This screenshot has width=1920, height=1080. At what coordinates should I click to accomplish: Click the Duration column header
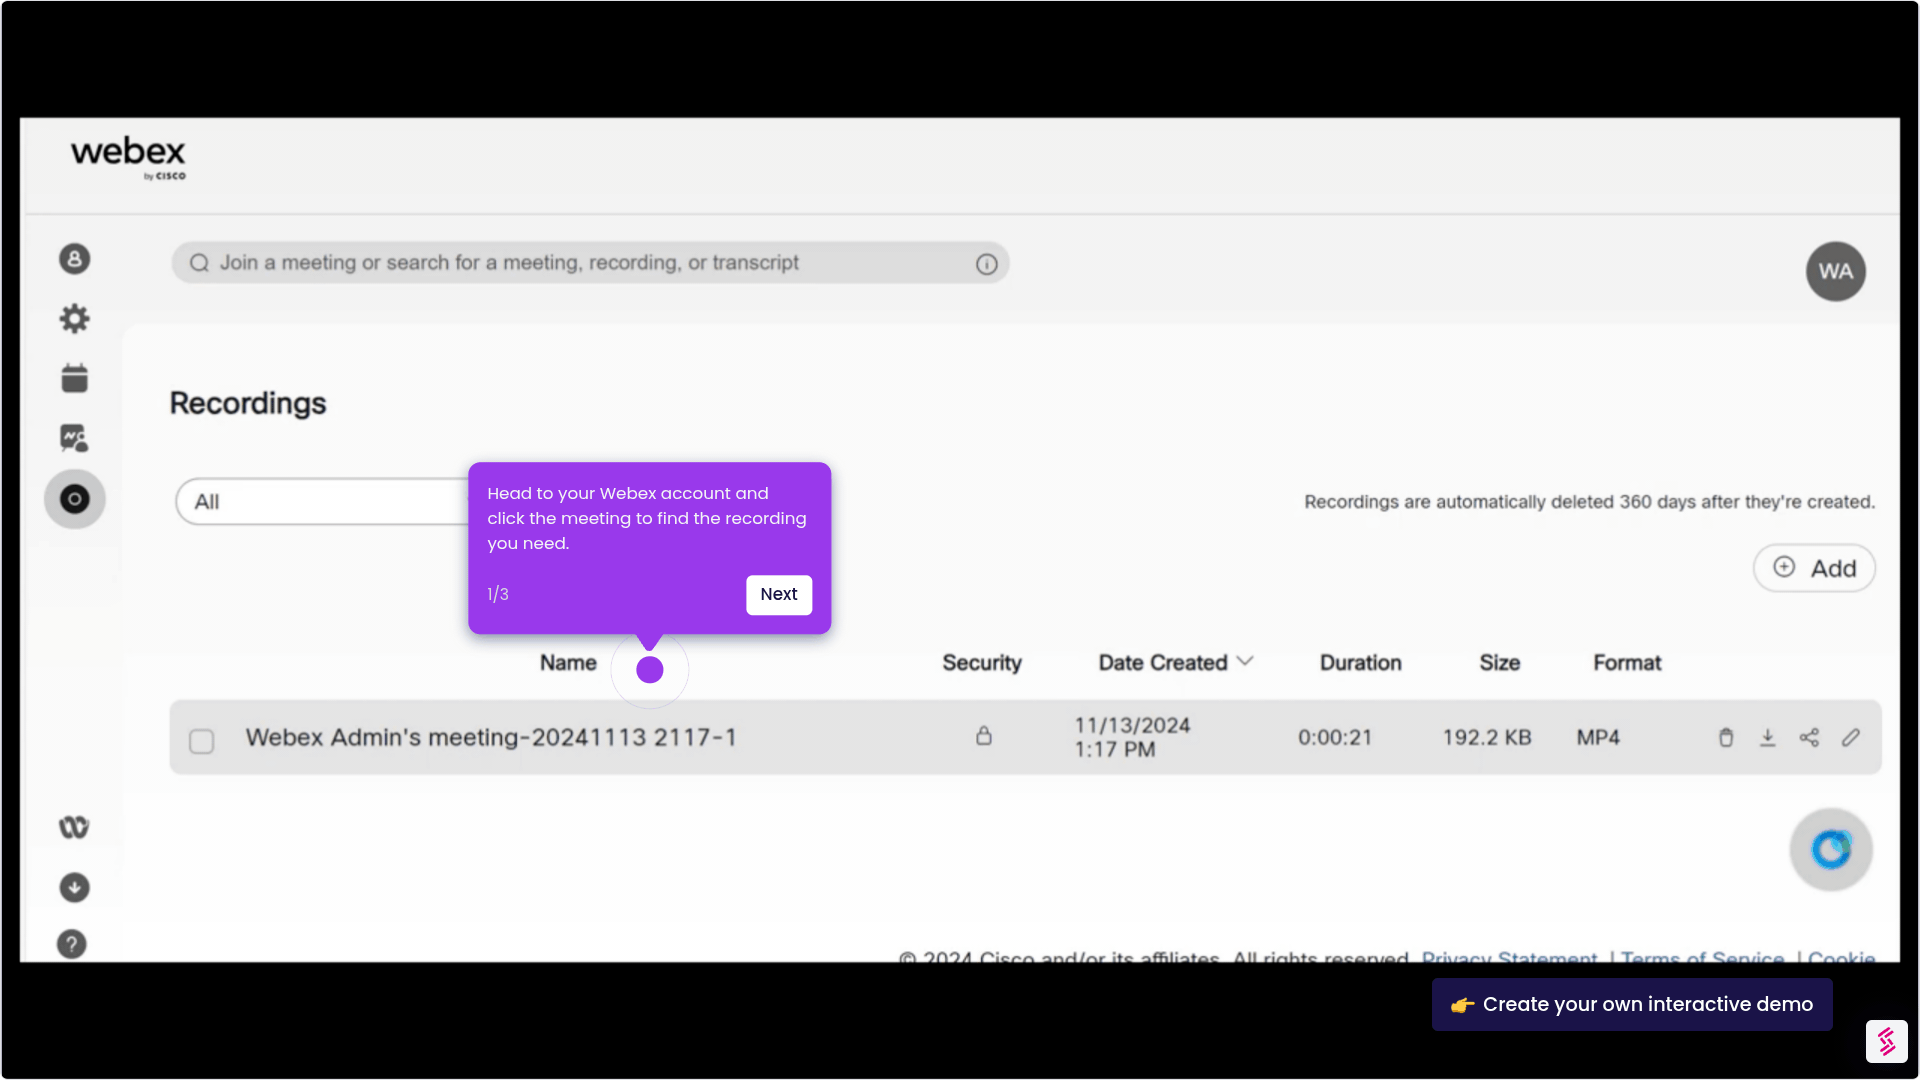(1360, 663)
